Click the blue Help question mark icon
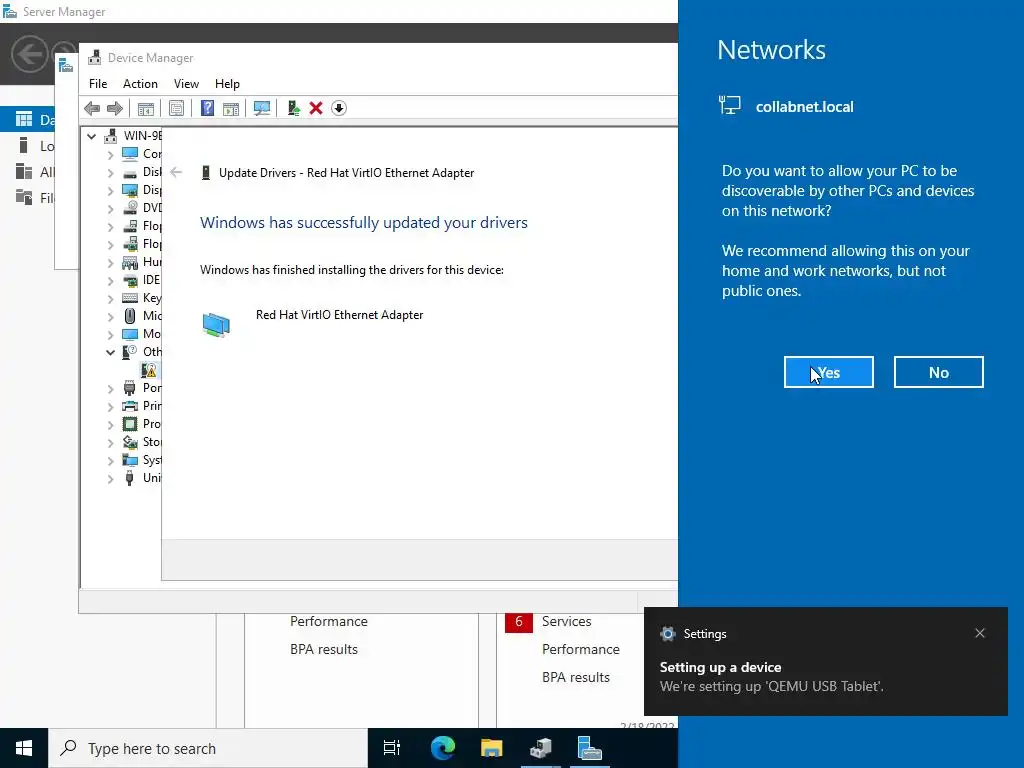The height and width of the screenshot is (768, 1024). pos(207,108)
